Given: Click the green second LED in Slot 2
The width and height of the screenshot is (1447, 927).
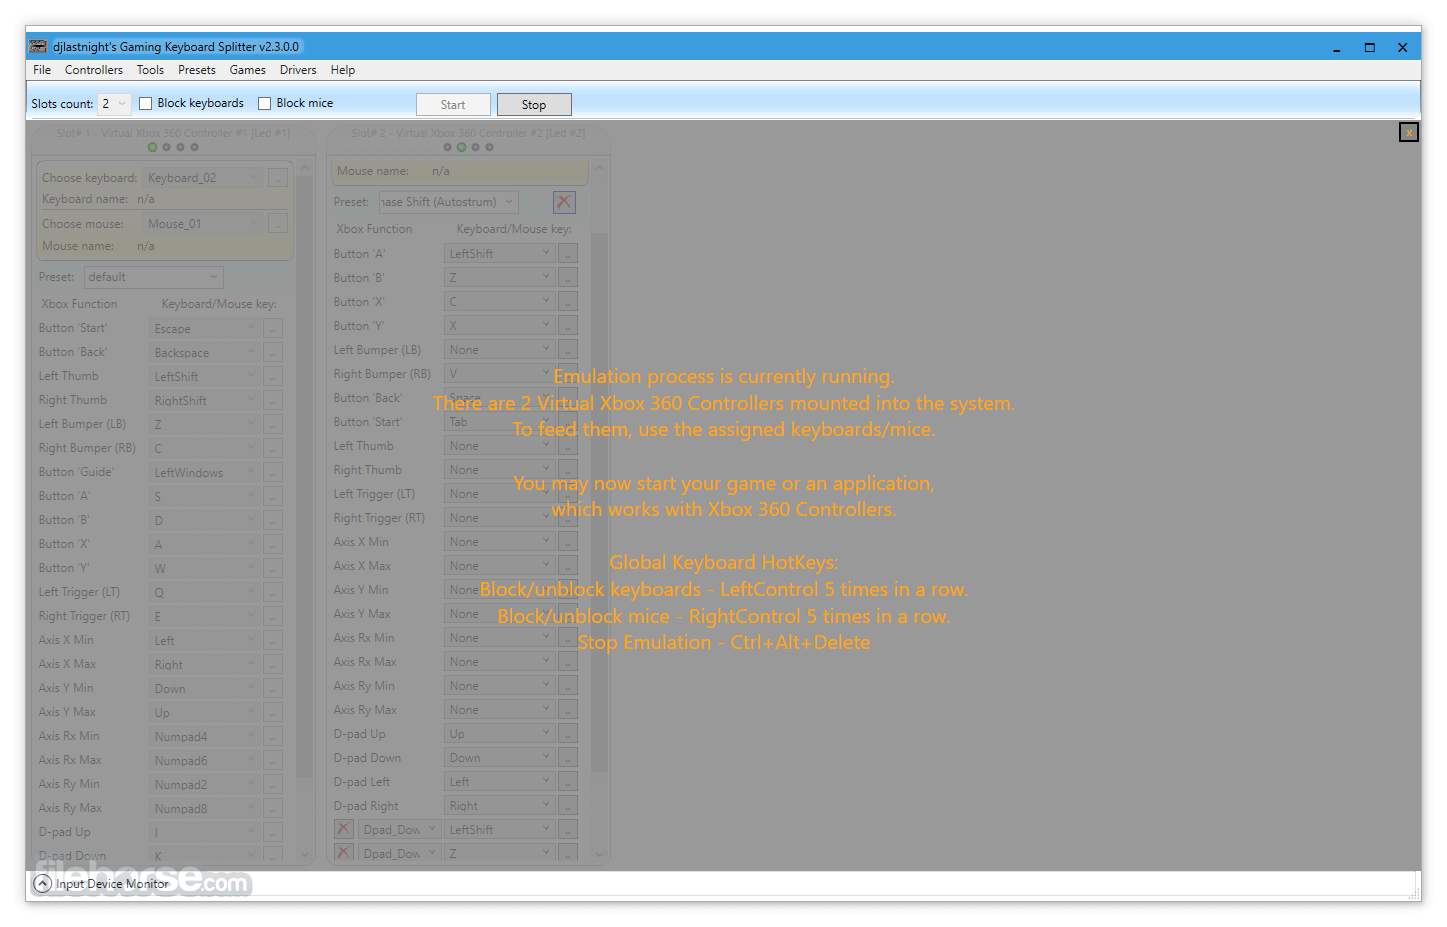Looking at the screenshot, I should (x=461, y=147).
